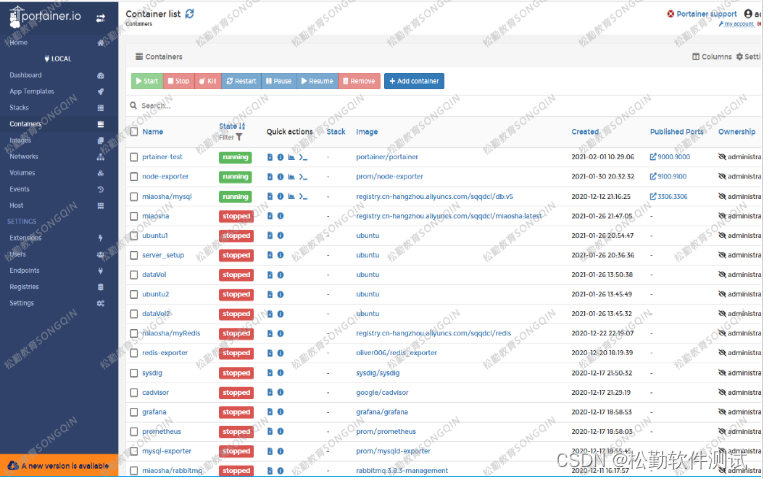The image size is (763, 479).
Task: Open logs icon for cadvisor container
Action: (x=270, y=392)
